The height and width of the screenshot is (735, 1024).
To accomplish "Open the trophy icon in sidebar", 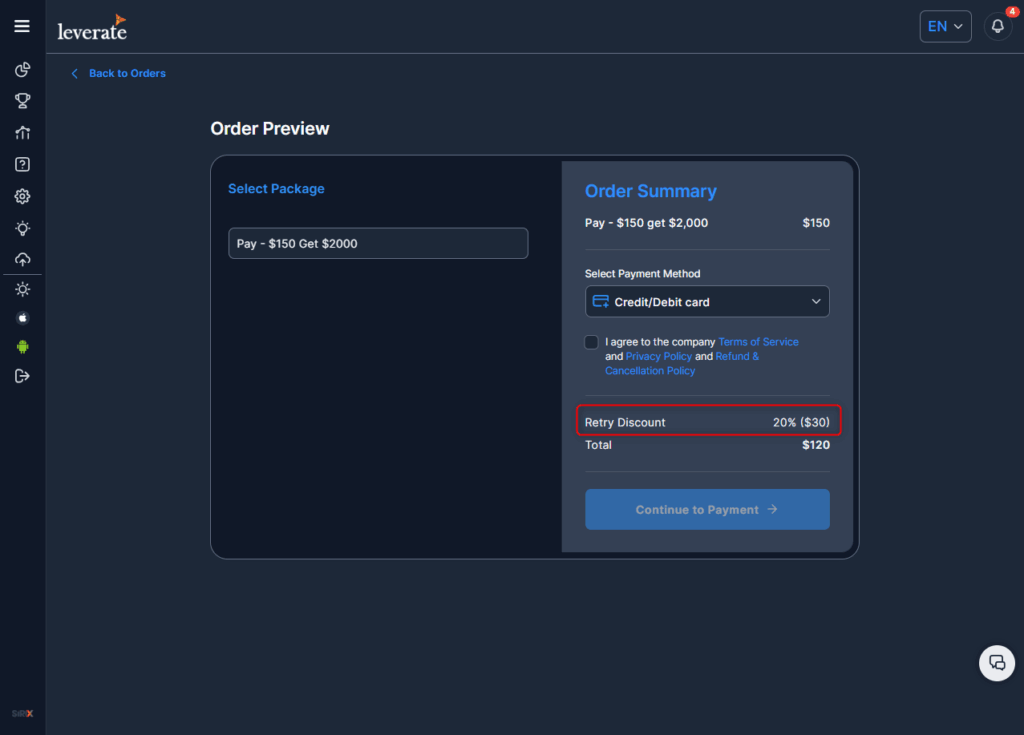I will click(22, 101).
